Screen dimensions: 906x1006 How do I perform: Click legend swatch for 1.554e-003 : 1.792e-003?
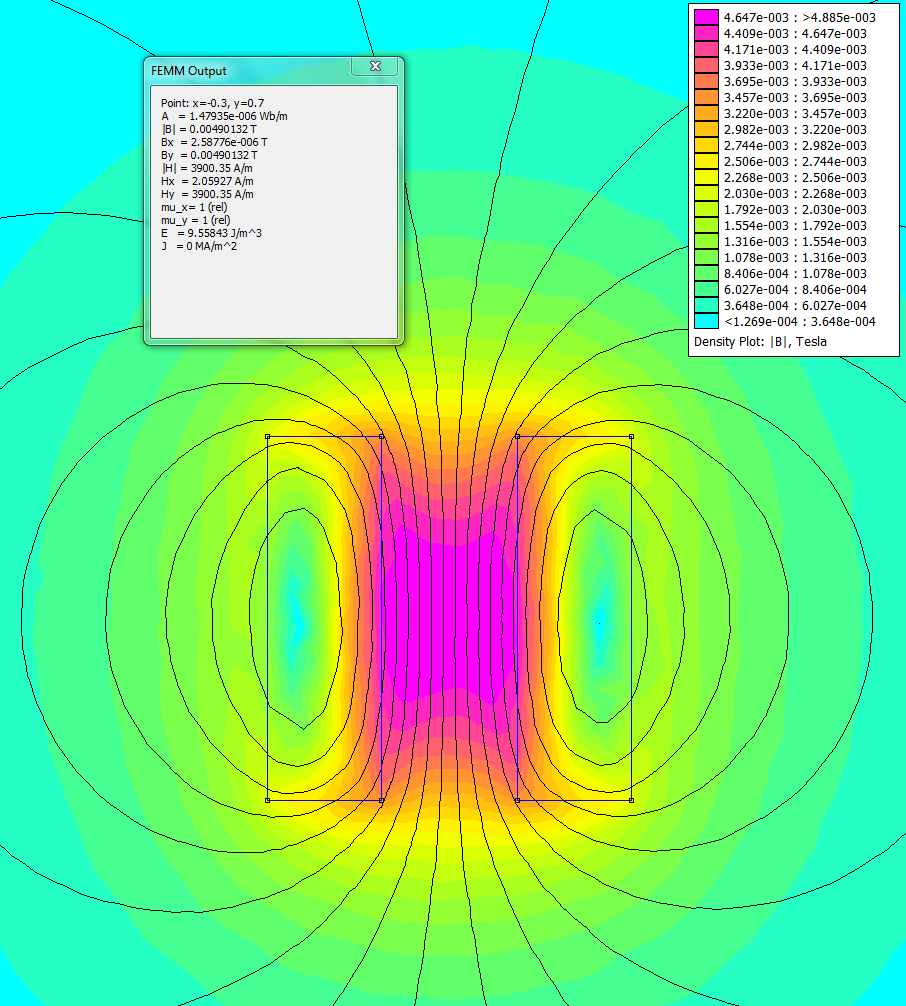[706, 225]
